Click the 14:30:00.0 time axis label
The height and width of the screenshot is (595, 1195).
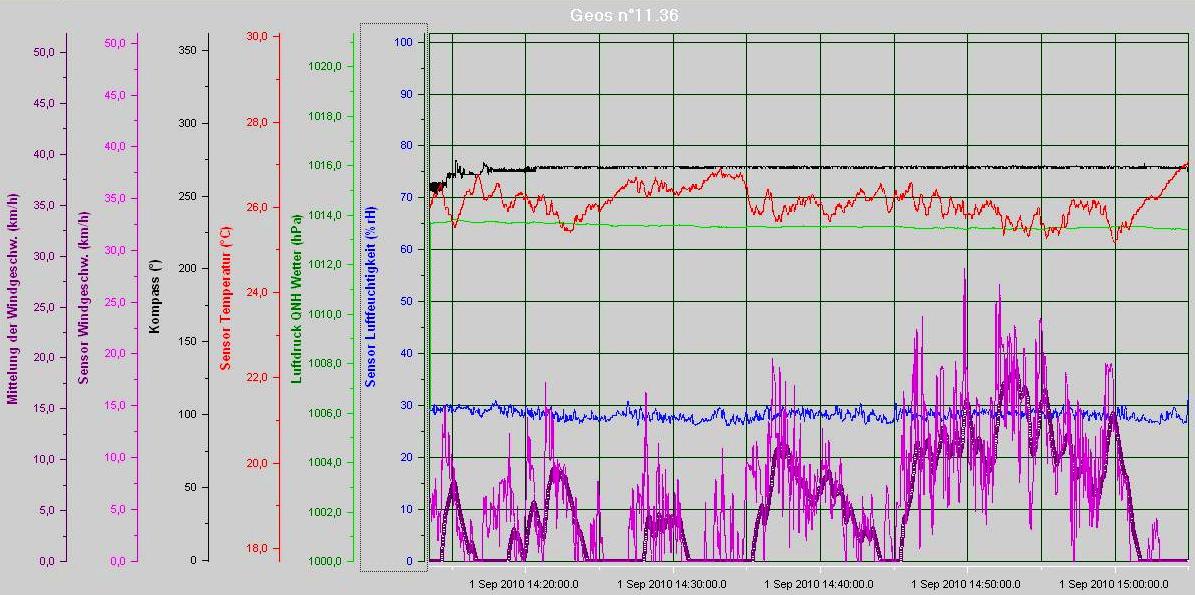[x=671, y=584]
